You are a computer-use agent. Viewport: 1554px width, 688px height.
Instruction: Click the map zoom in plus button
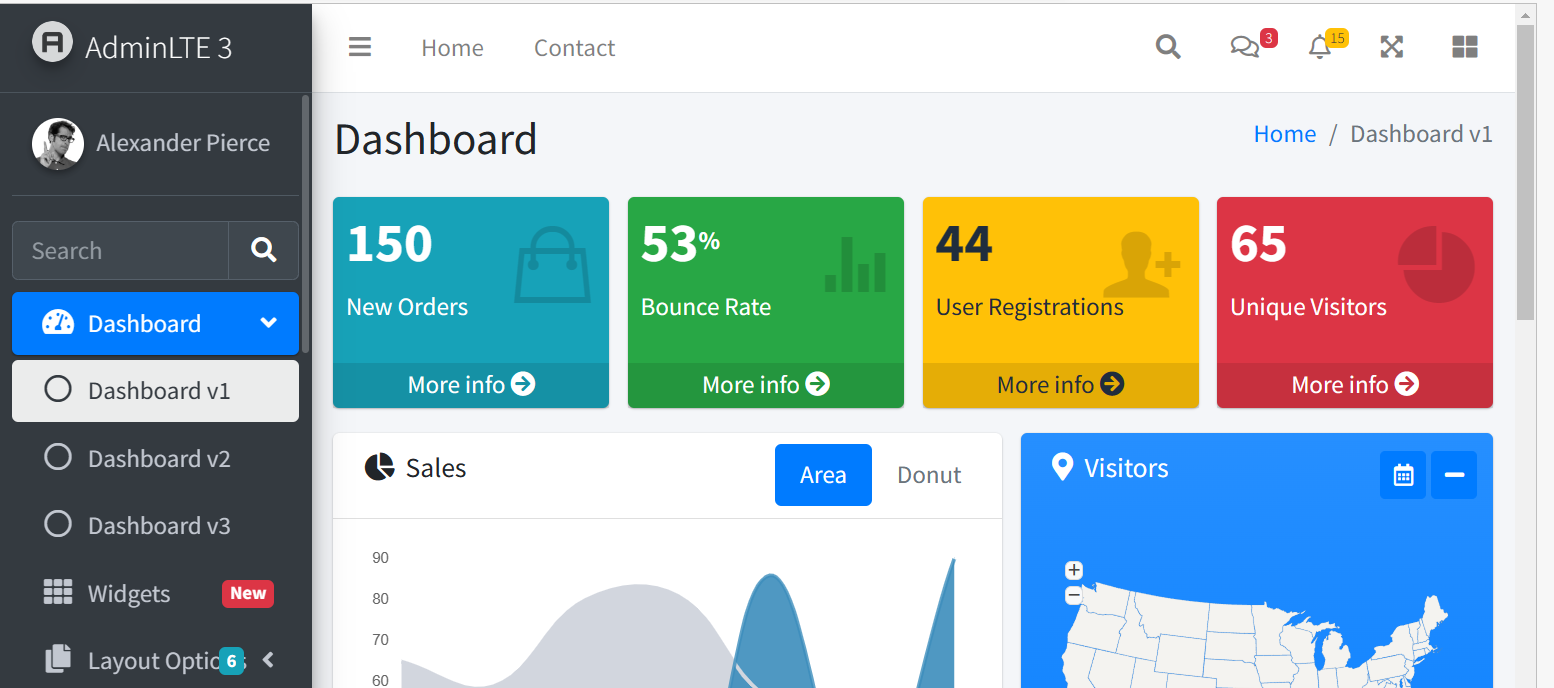(x=1074, y=570)
